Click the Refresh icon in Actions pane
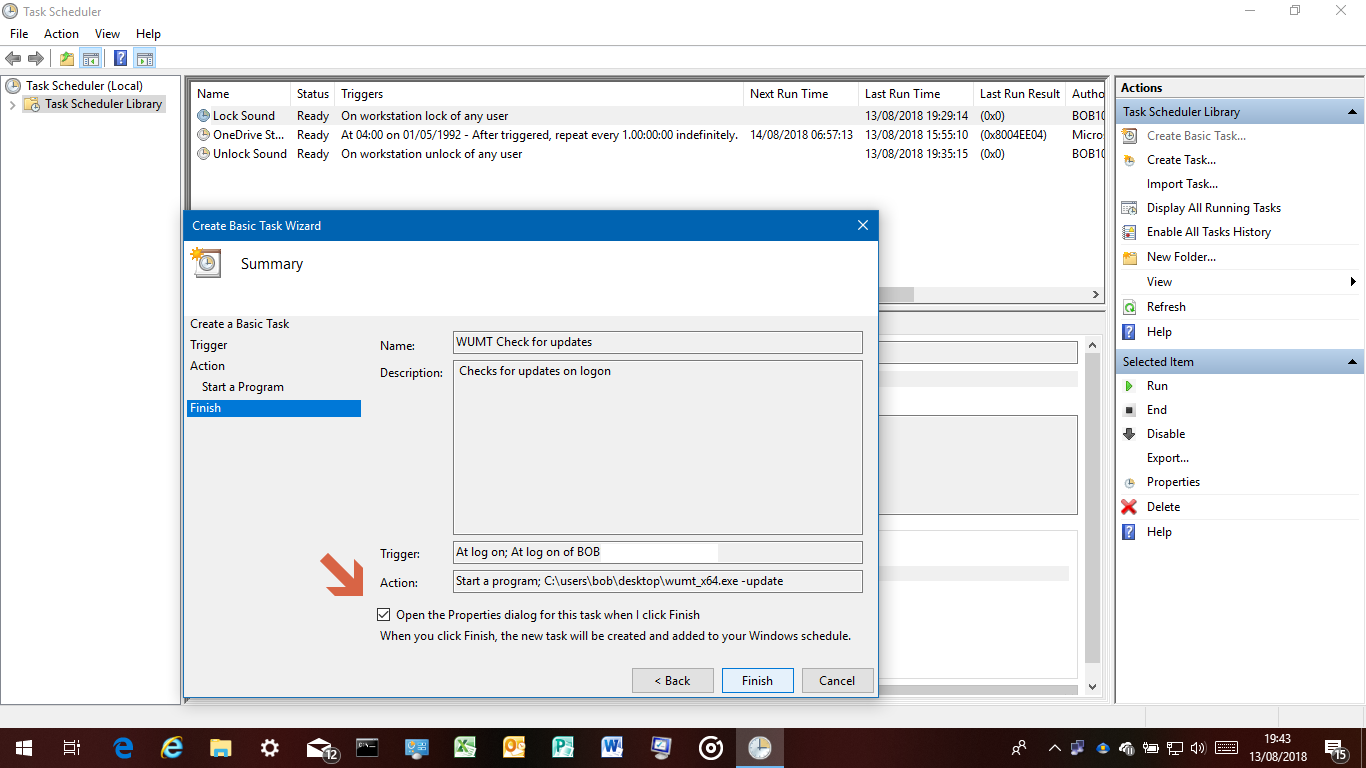 pyautogui.click(x=1129, y=307)
